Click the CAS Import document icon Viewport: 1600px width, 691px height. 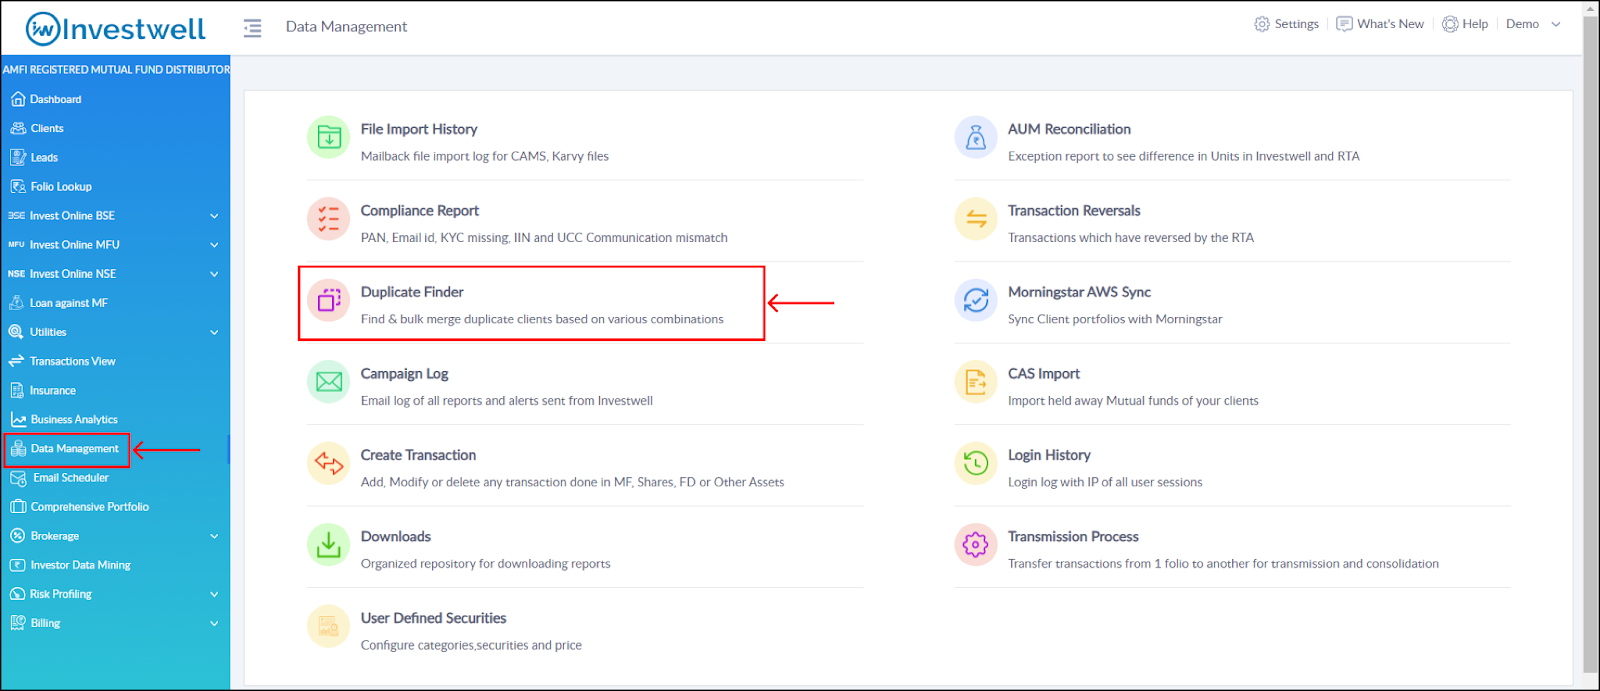976,382
